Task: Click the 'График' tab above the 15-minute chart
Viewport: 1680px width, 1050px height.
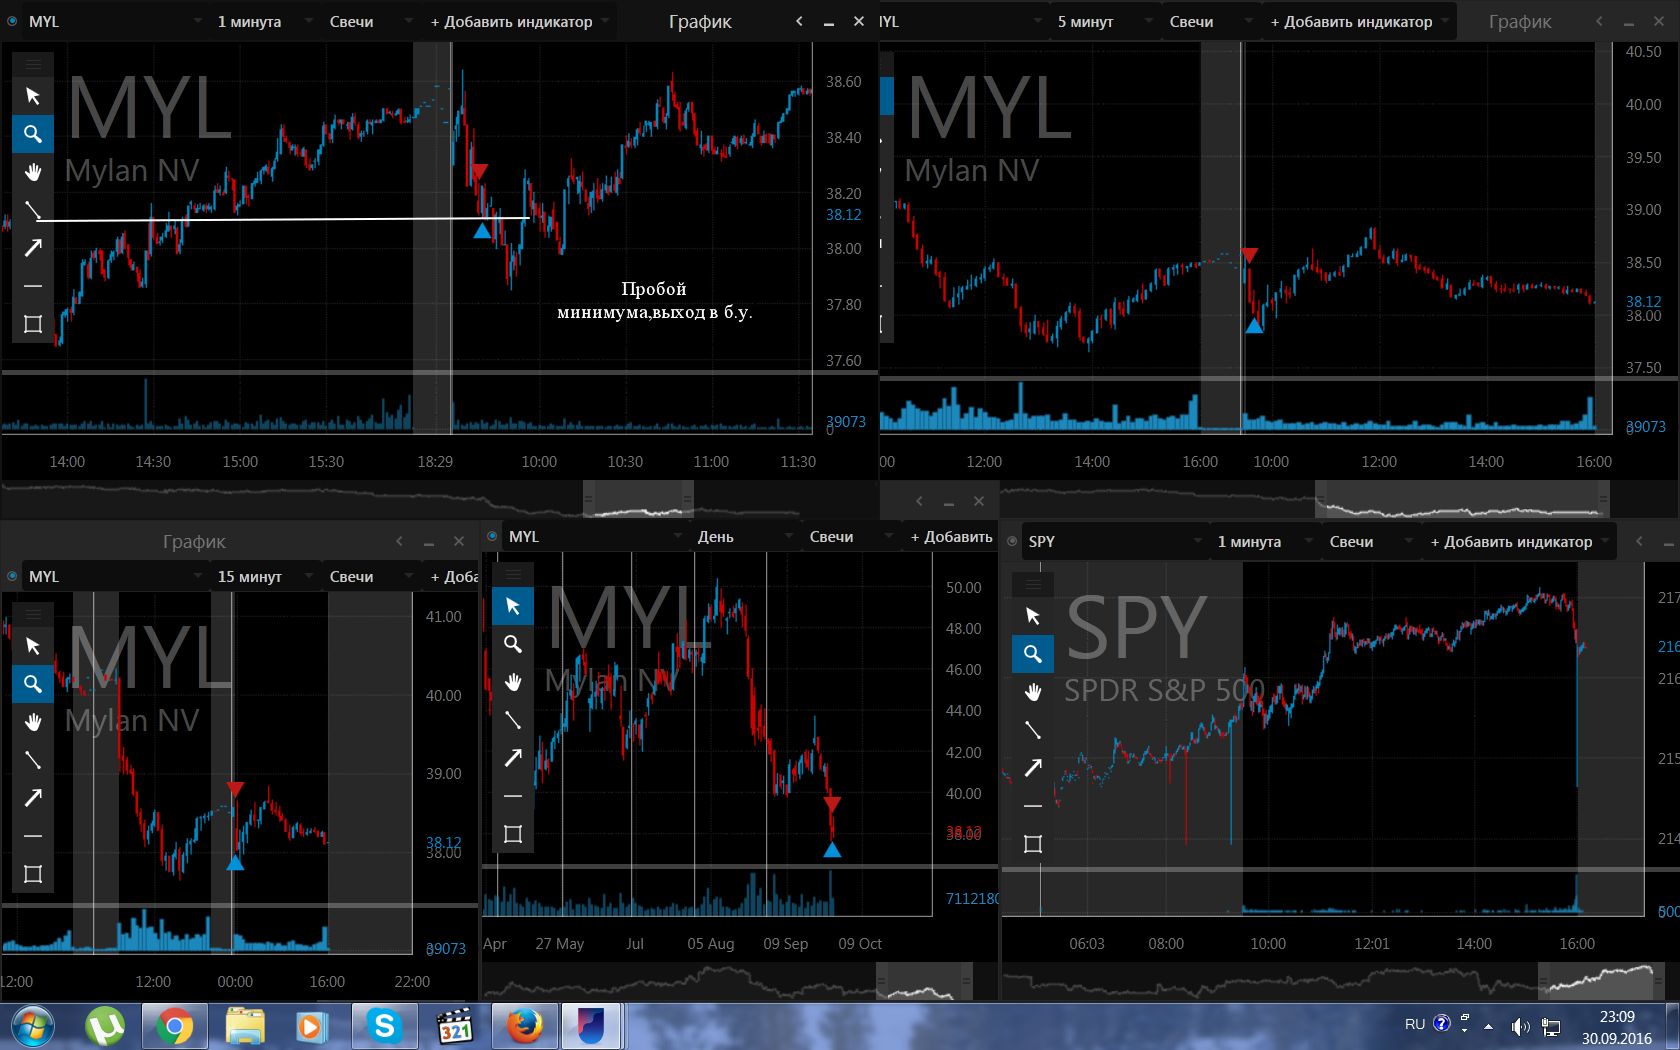Action: pos(194,541)
